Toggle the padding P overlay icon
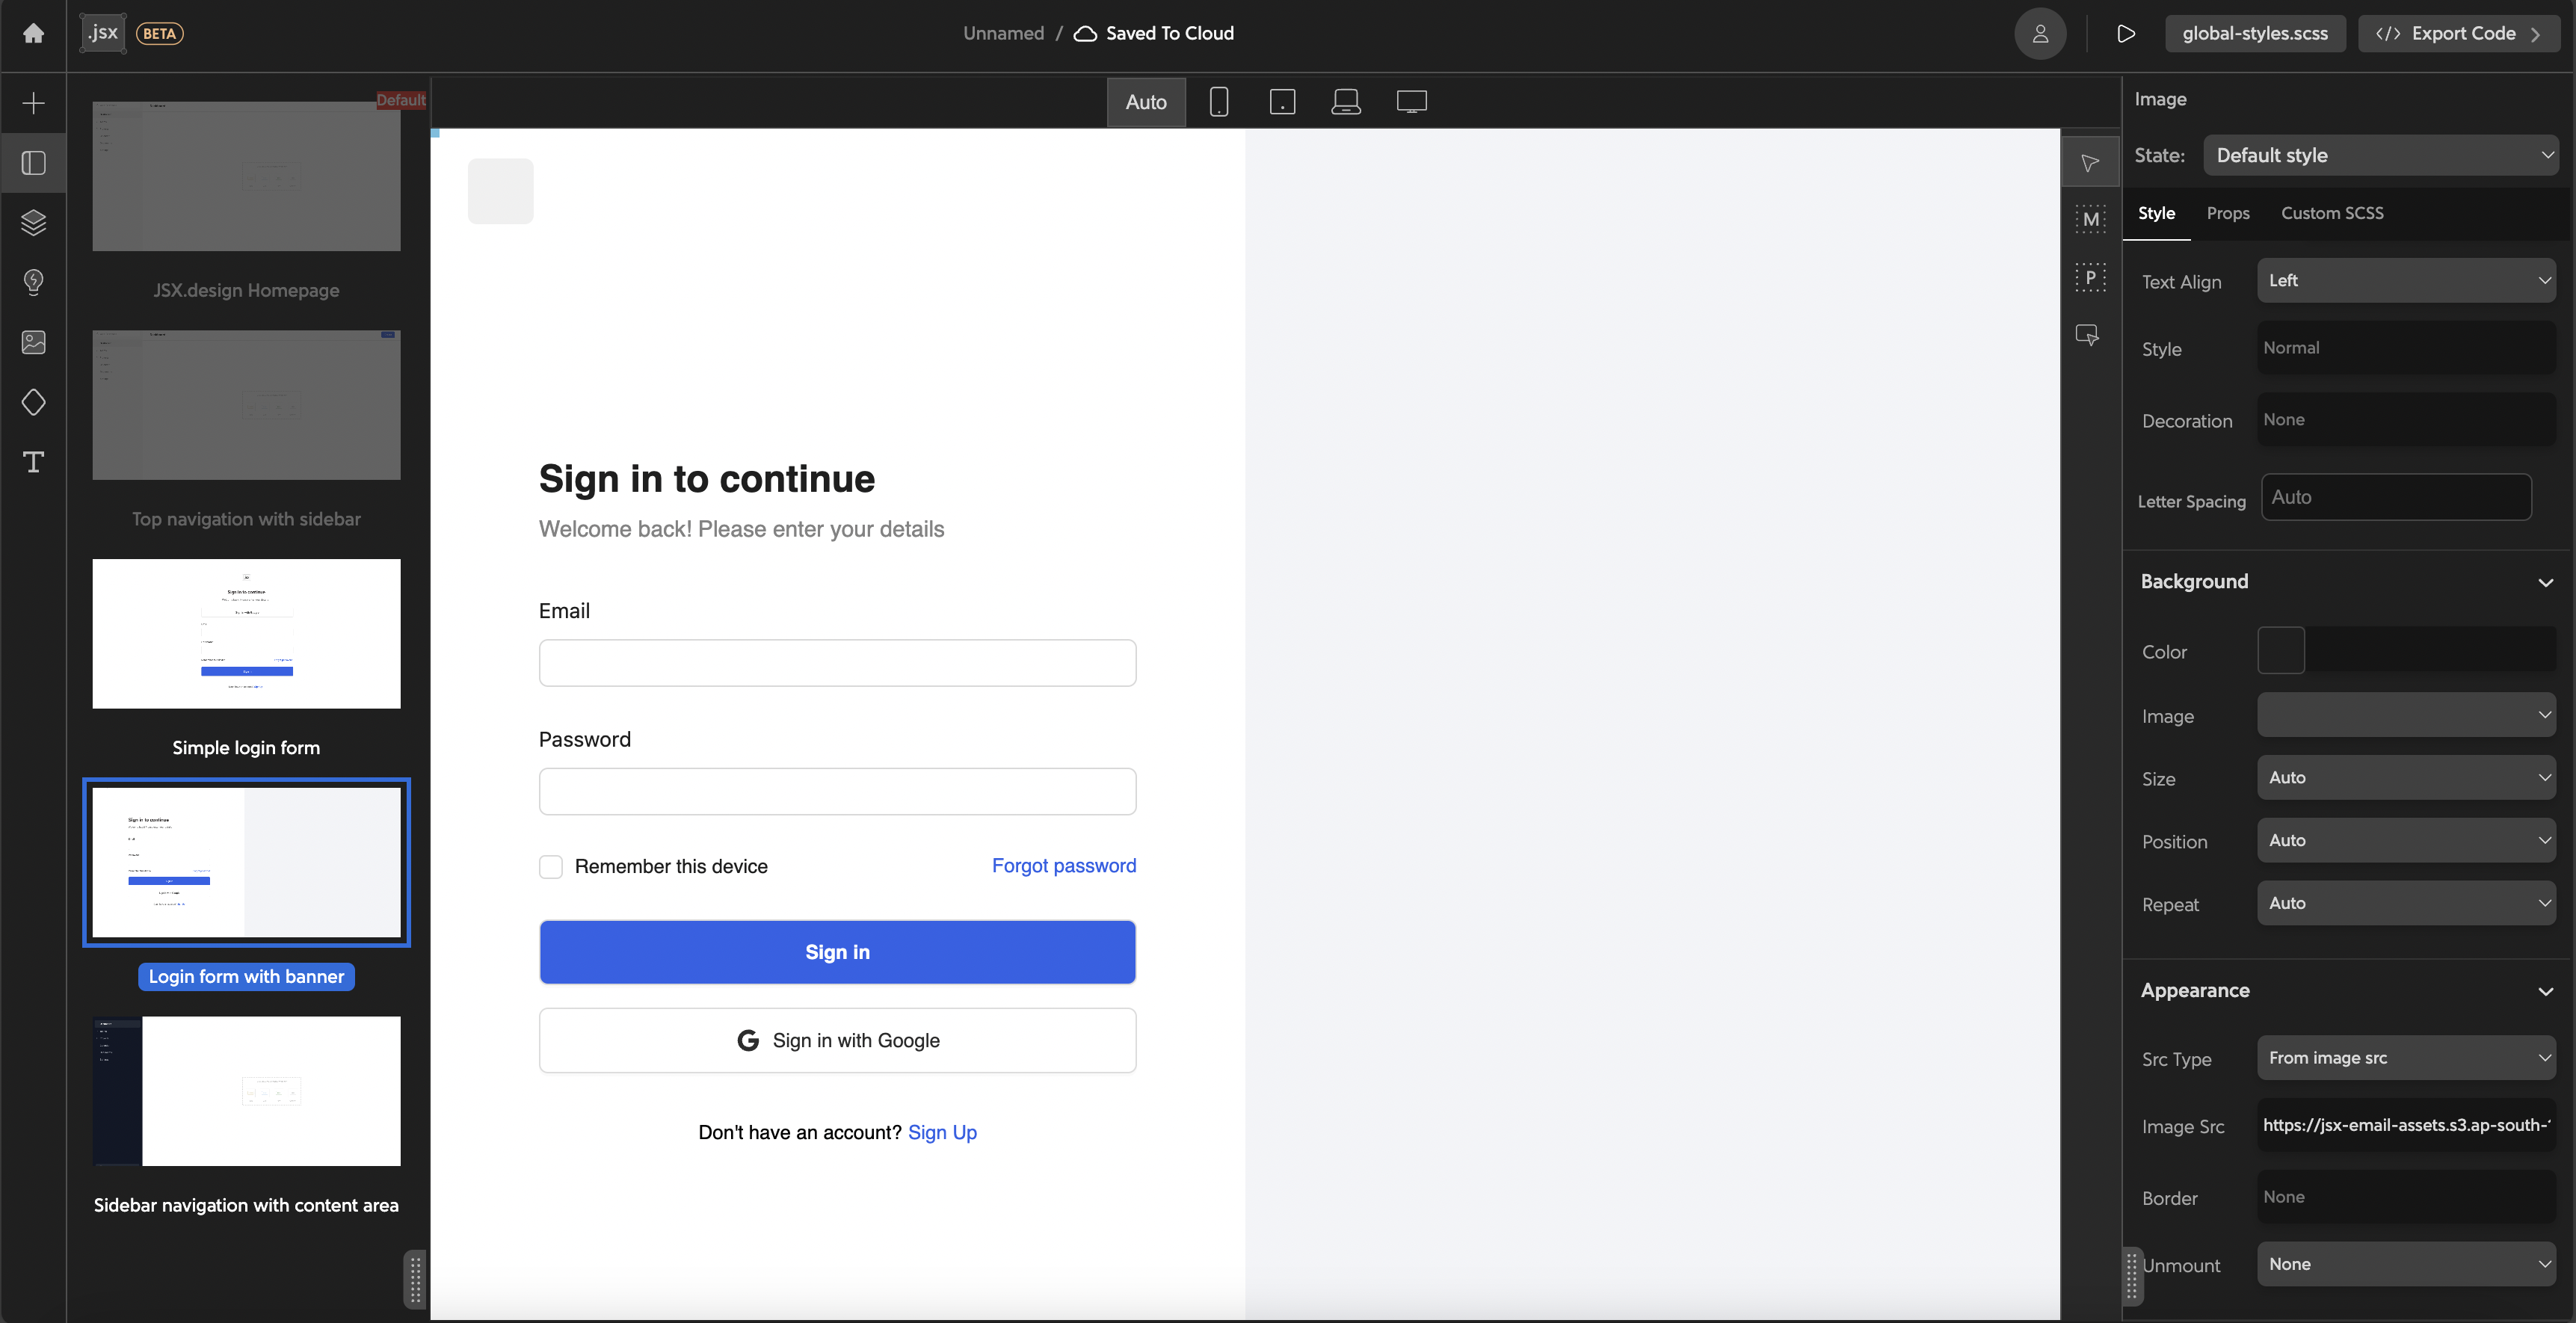Screen dimensions: 2576x1323 2090,277
